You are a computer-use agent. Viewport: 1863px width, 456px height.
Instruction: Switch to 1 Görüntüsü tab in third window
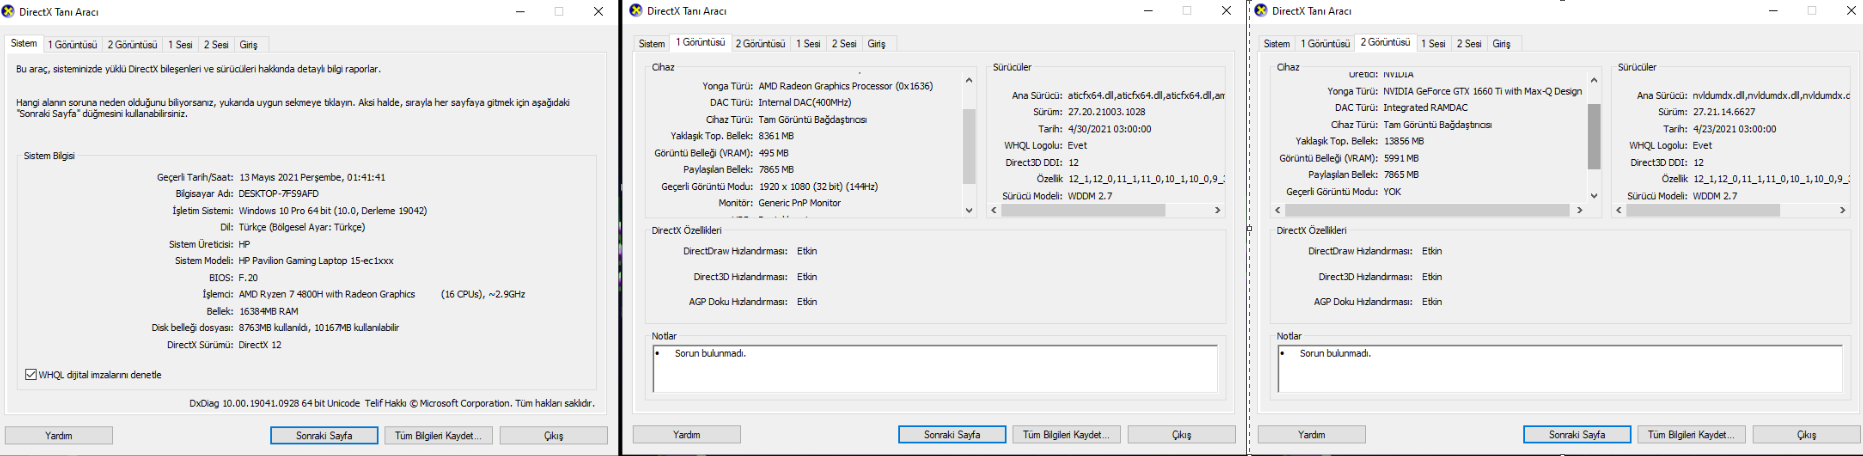[1325, 44]
